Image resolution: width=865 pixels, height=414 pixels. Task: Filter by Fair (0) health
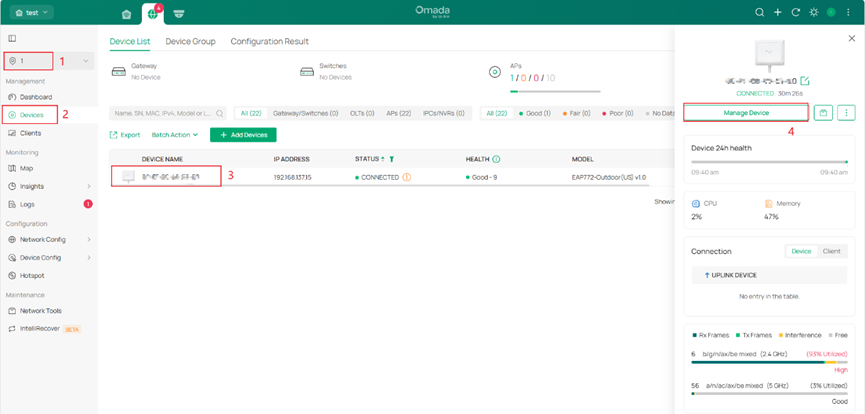pyautogui.click(x=576, y=113)
